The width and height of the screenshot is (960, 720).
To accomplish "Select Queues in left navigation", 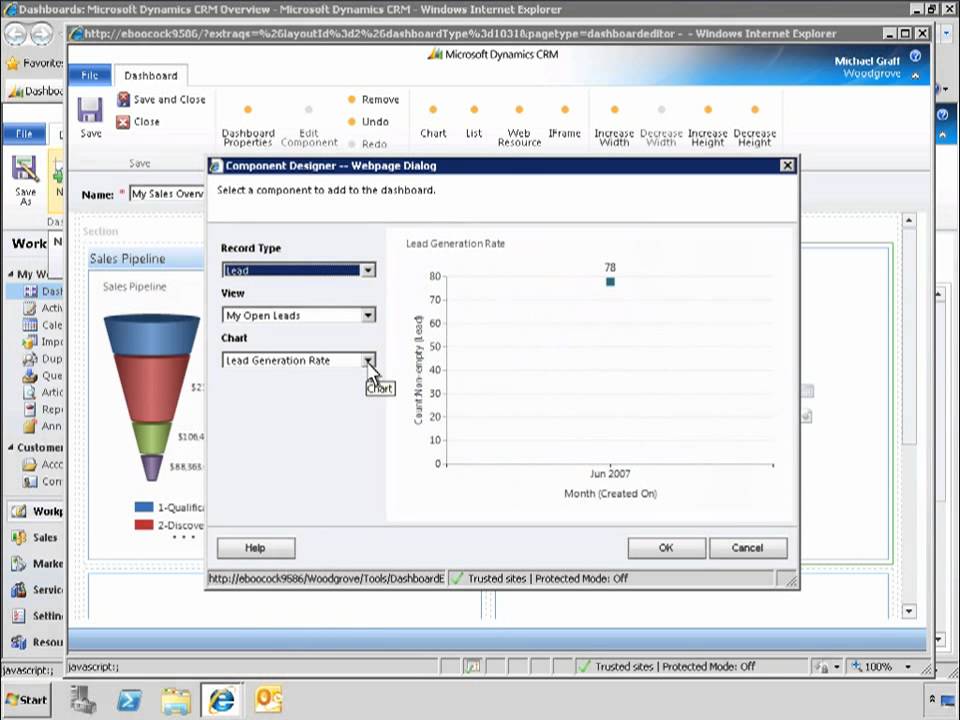I will [x=42, y=375].
